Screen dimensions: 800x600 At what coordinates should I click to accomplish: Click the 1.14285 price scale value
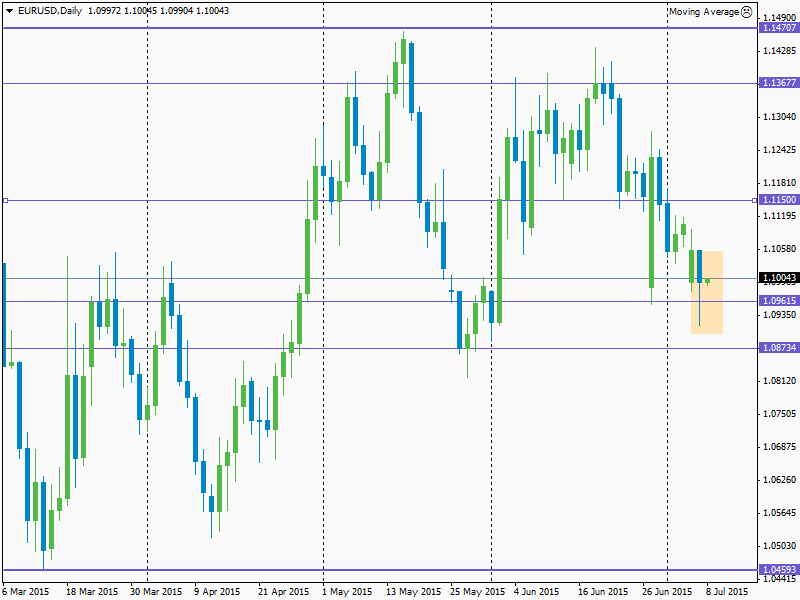tap(780, 51)
